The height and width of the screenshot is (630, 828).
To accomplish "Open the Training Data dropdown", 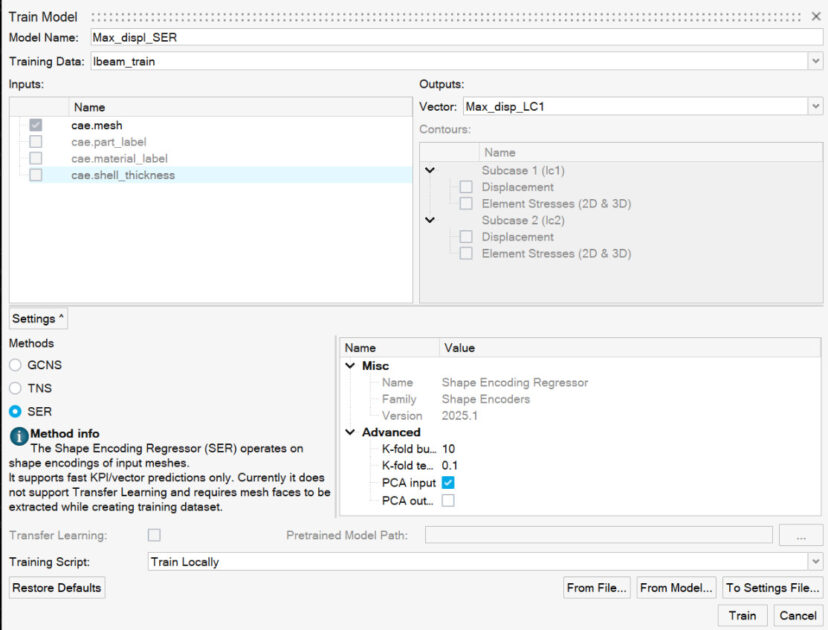I will (x=815, y=62).
